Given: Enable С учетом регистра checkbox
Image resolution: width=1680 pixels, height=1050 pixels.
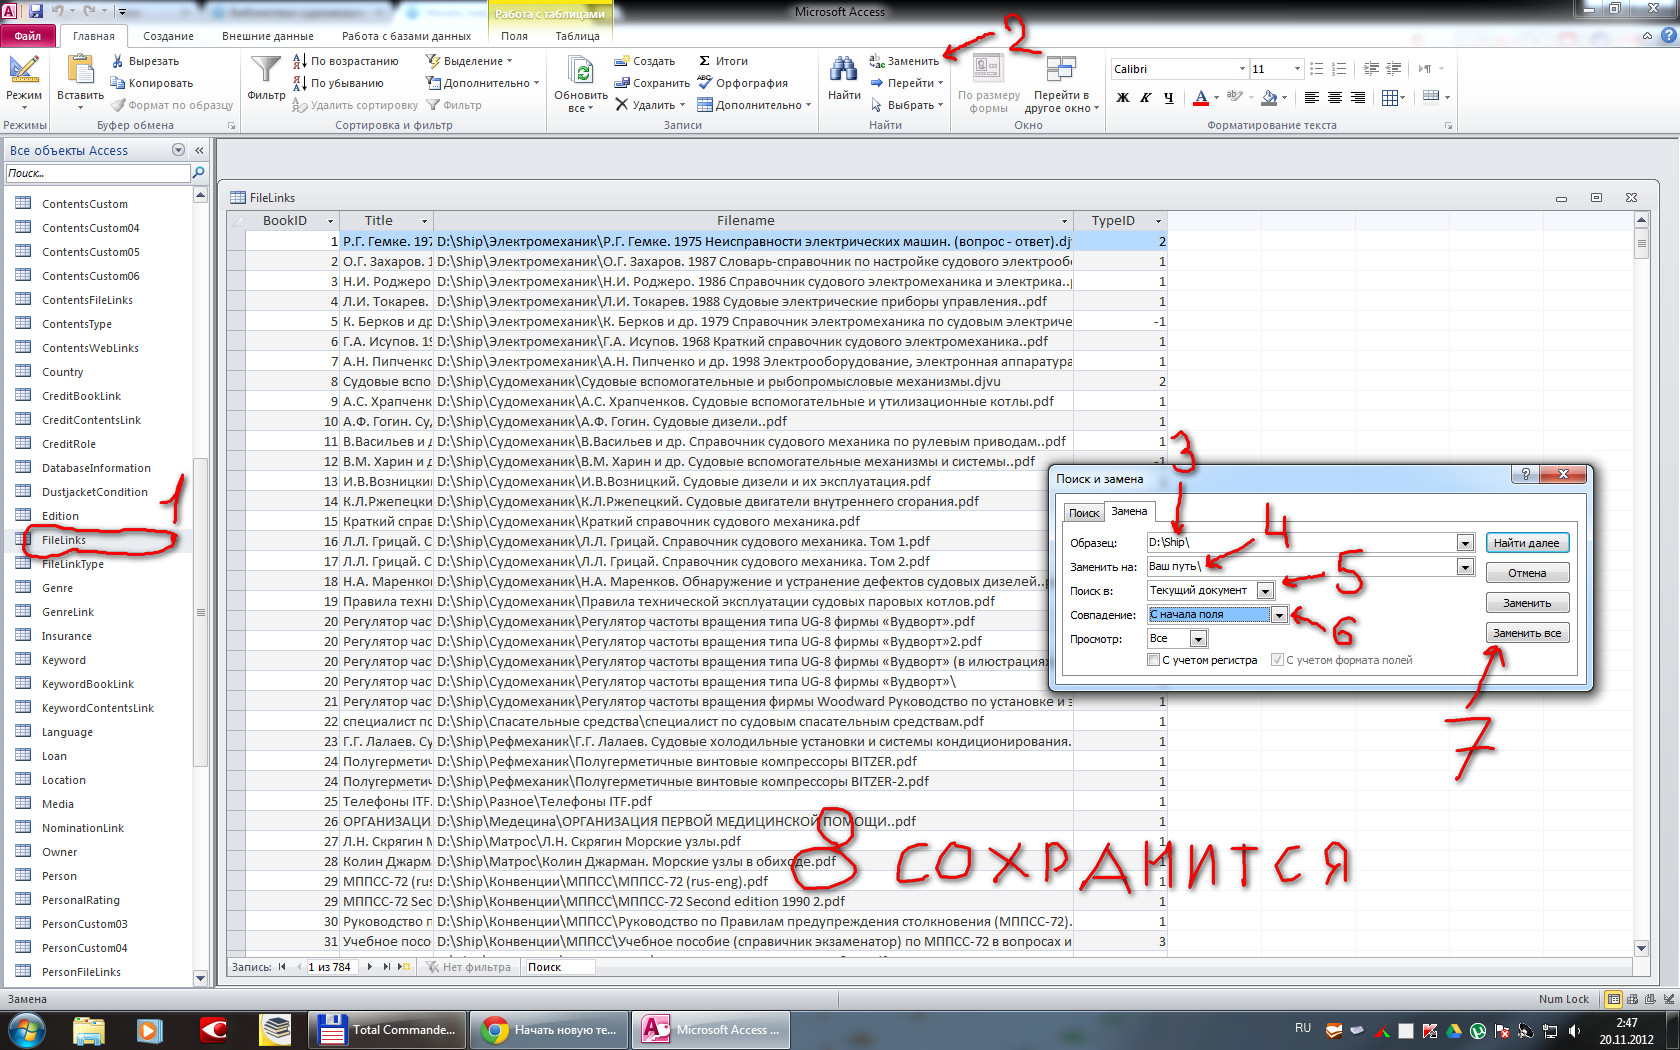Looking at the screenshot, I should [1152, 660].
